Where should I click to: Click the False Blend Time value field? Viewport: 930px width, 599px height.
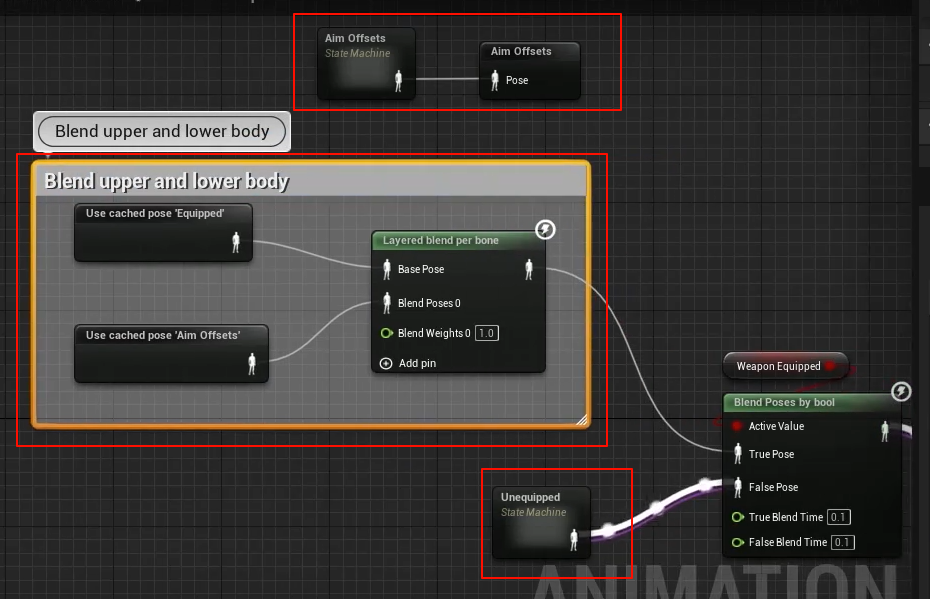pos(842,542)
